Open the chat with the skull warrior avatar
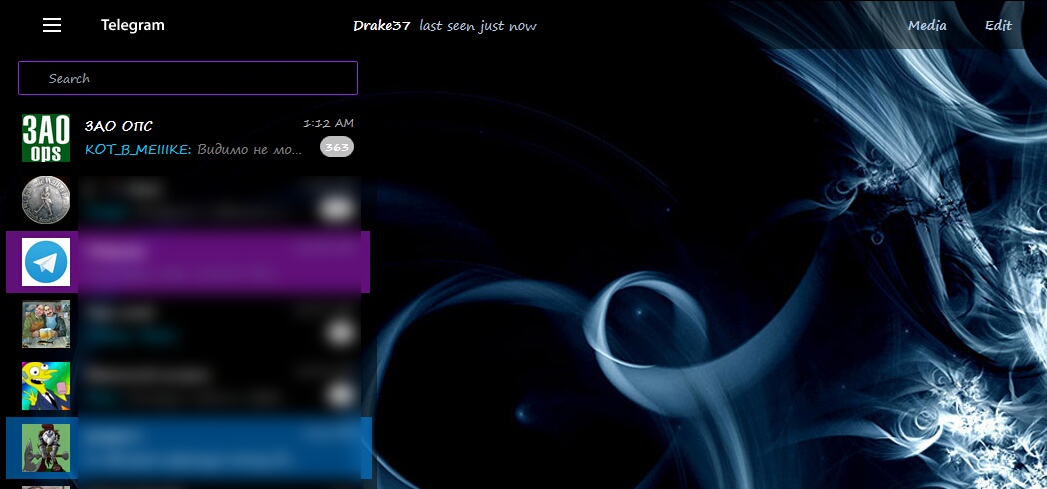Screen dimensions: 1047x489 pos(46,448)
